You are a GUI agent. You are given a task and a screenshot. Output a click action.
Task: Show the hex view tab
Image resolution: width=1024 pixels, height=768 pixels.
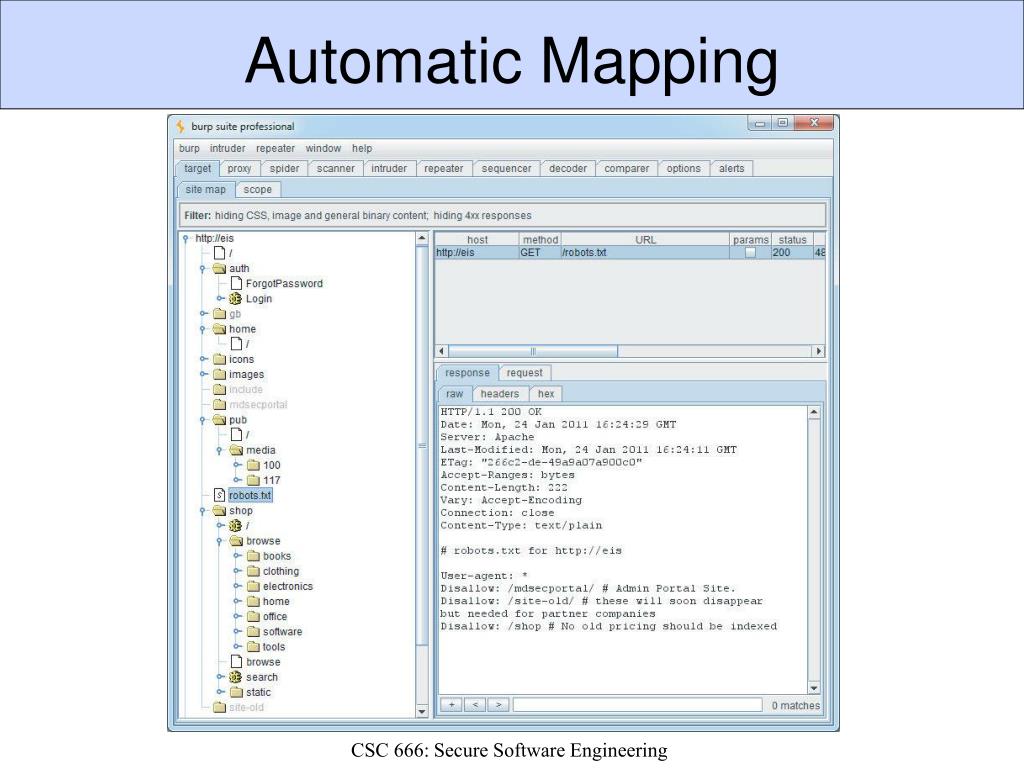546,394
